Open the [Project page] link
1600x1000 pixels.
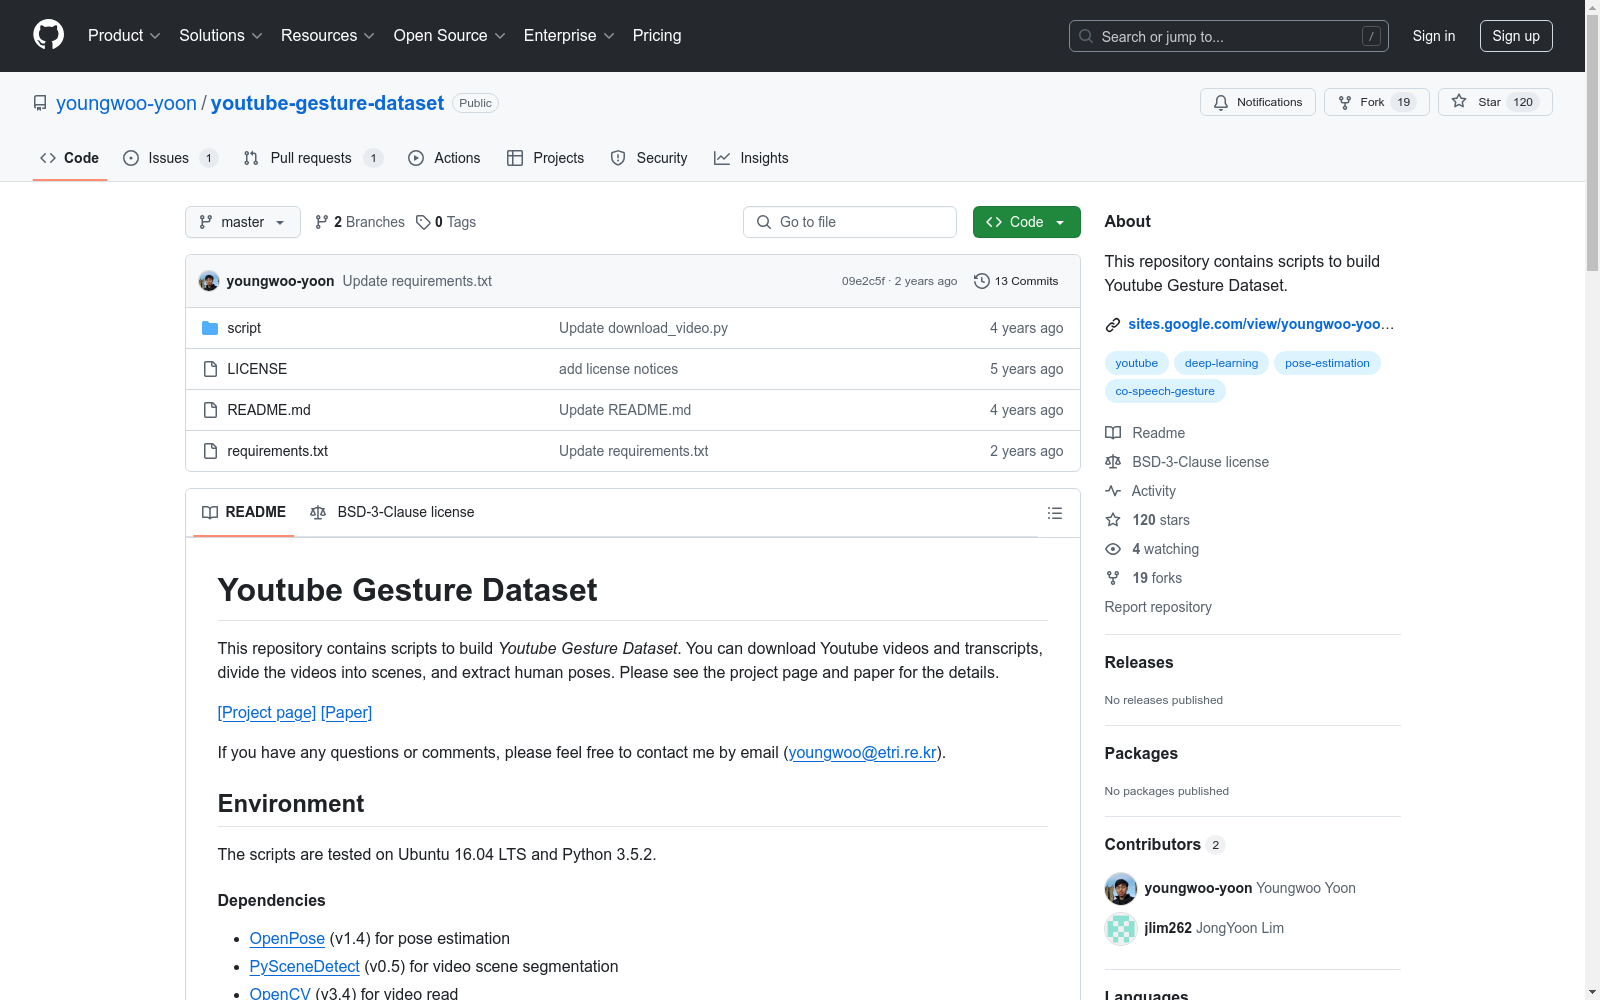pyautogui.click(x=267, y=713)
